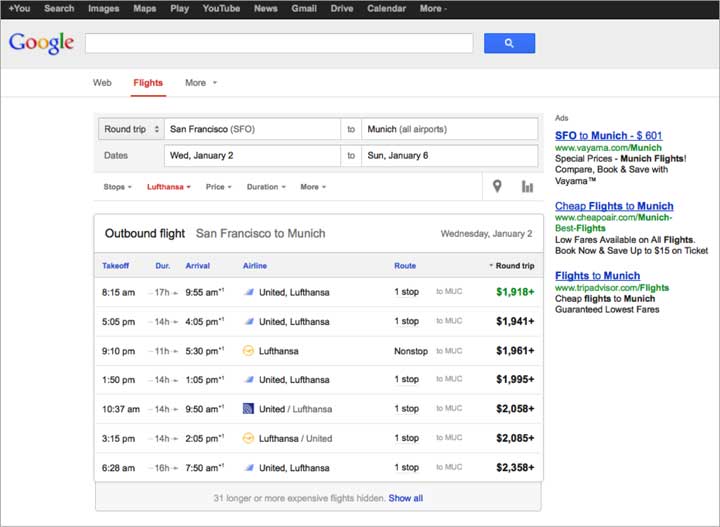Open the Round trip type selector

131,129
